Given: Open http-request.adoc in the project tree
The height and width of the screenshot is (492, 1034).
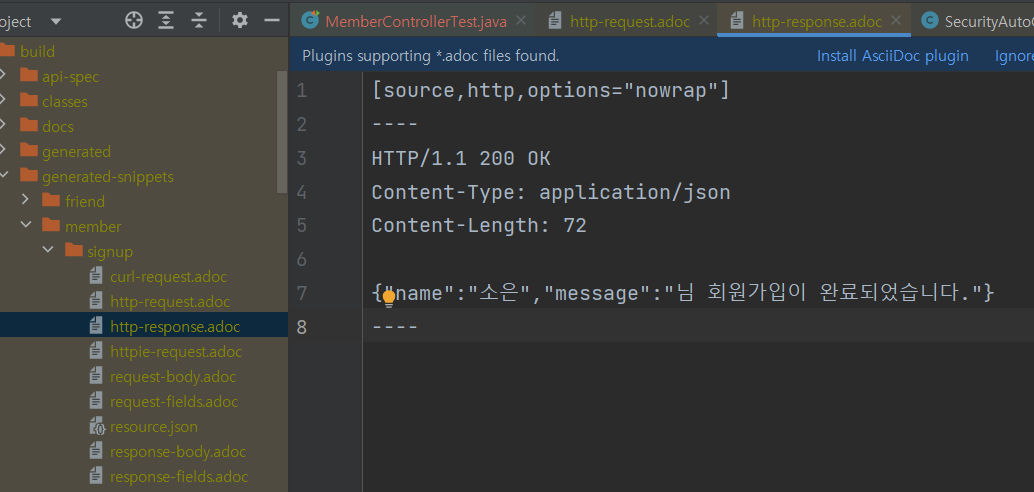Looking at the screenshot, I should (170, 301).
